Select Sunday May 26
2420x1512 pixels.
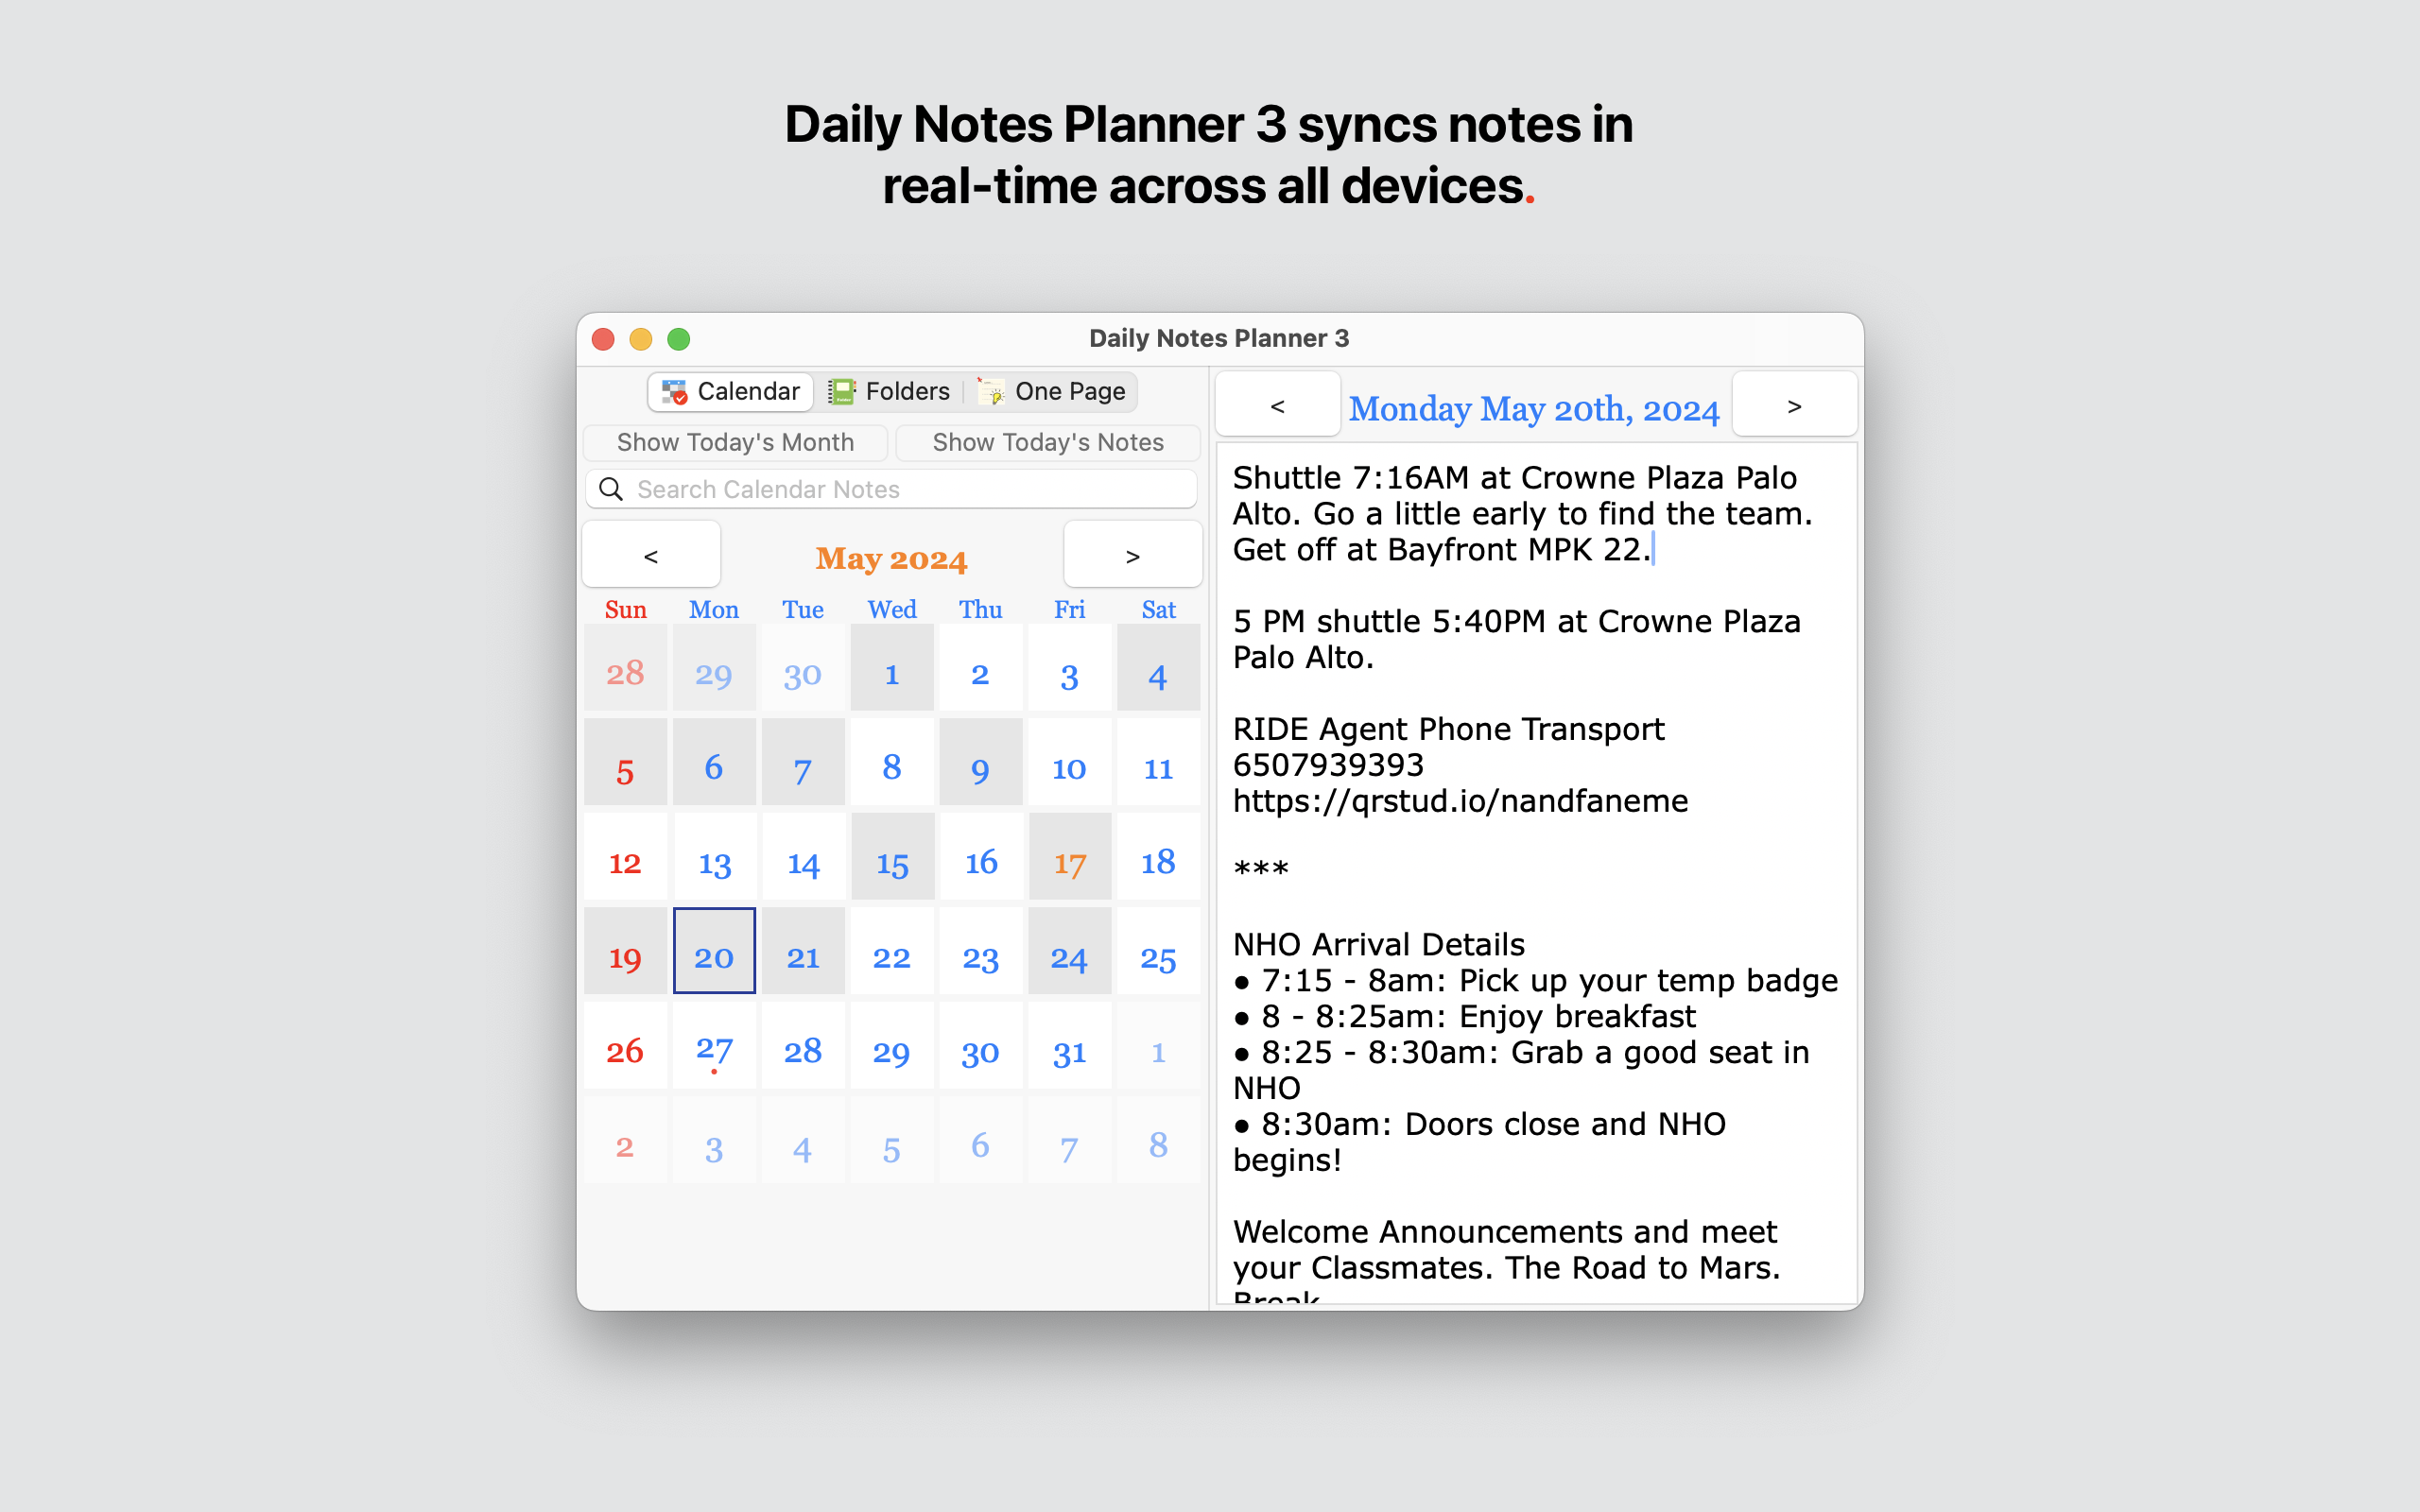pyautogui.click(x=625, y=1045)
